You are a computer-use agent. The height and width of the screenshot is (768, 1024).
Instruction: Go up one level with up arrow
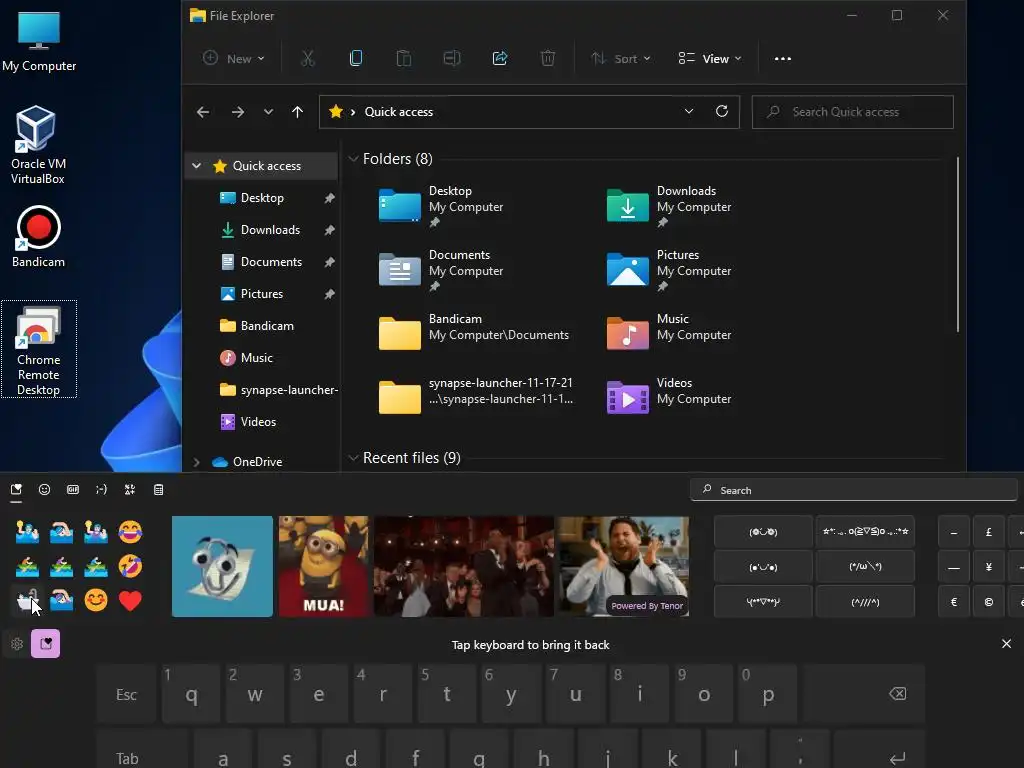297,112
